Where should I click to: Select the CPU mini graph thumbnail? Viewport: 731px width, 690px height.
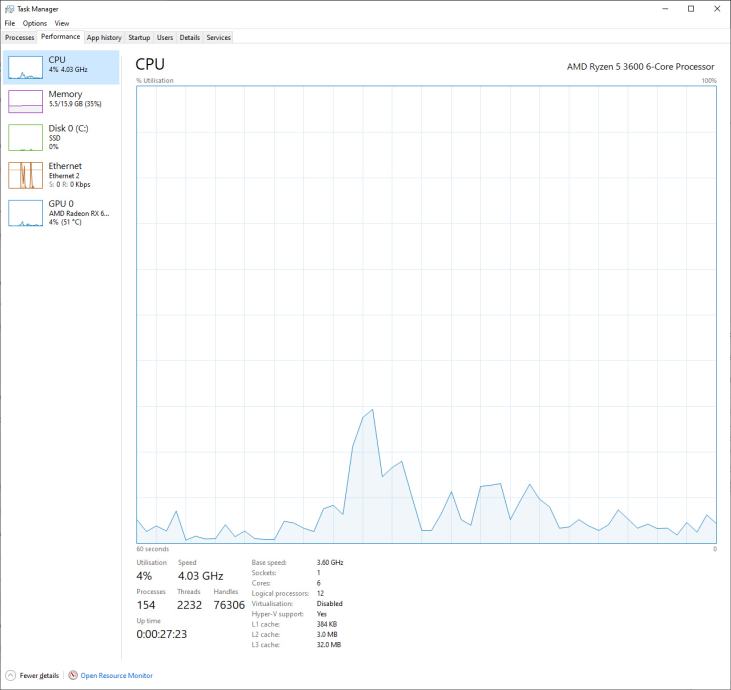tap(25, 68)
